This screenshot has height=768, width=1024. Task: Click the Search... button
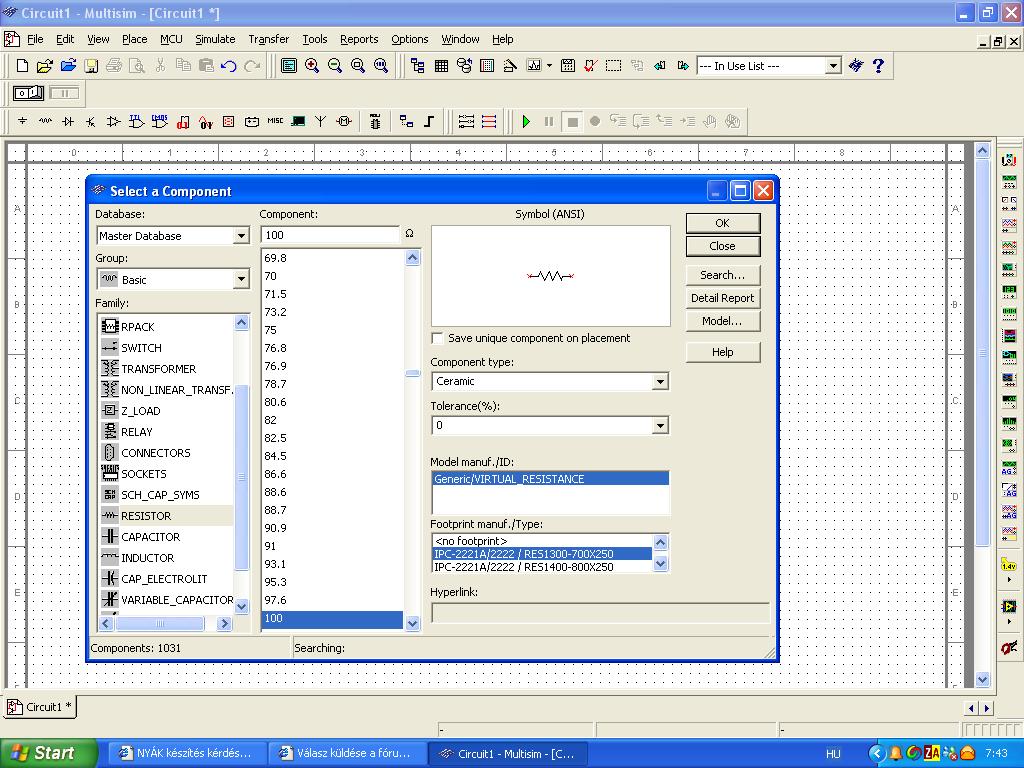coord(723,275)
